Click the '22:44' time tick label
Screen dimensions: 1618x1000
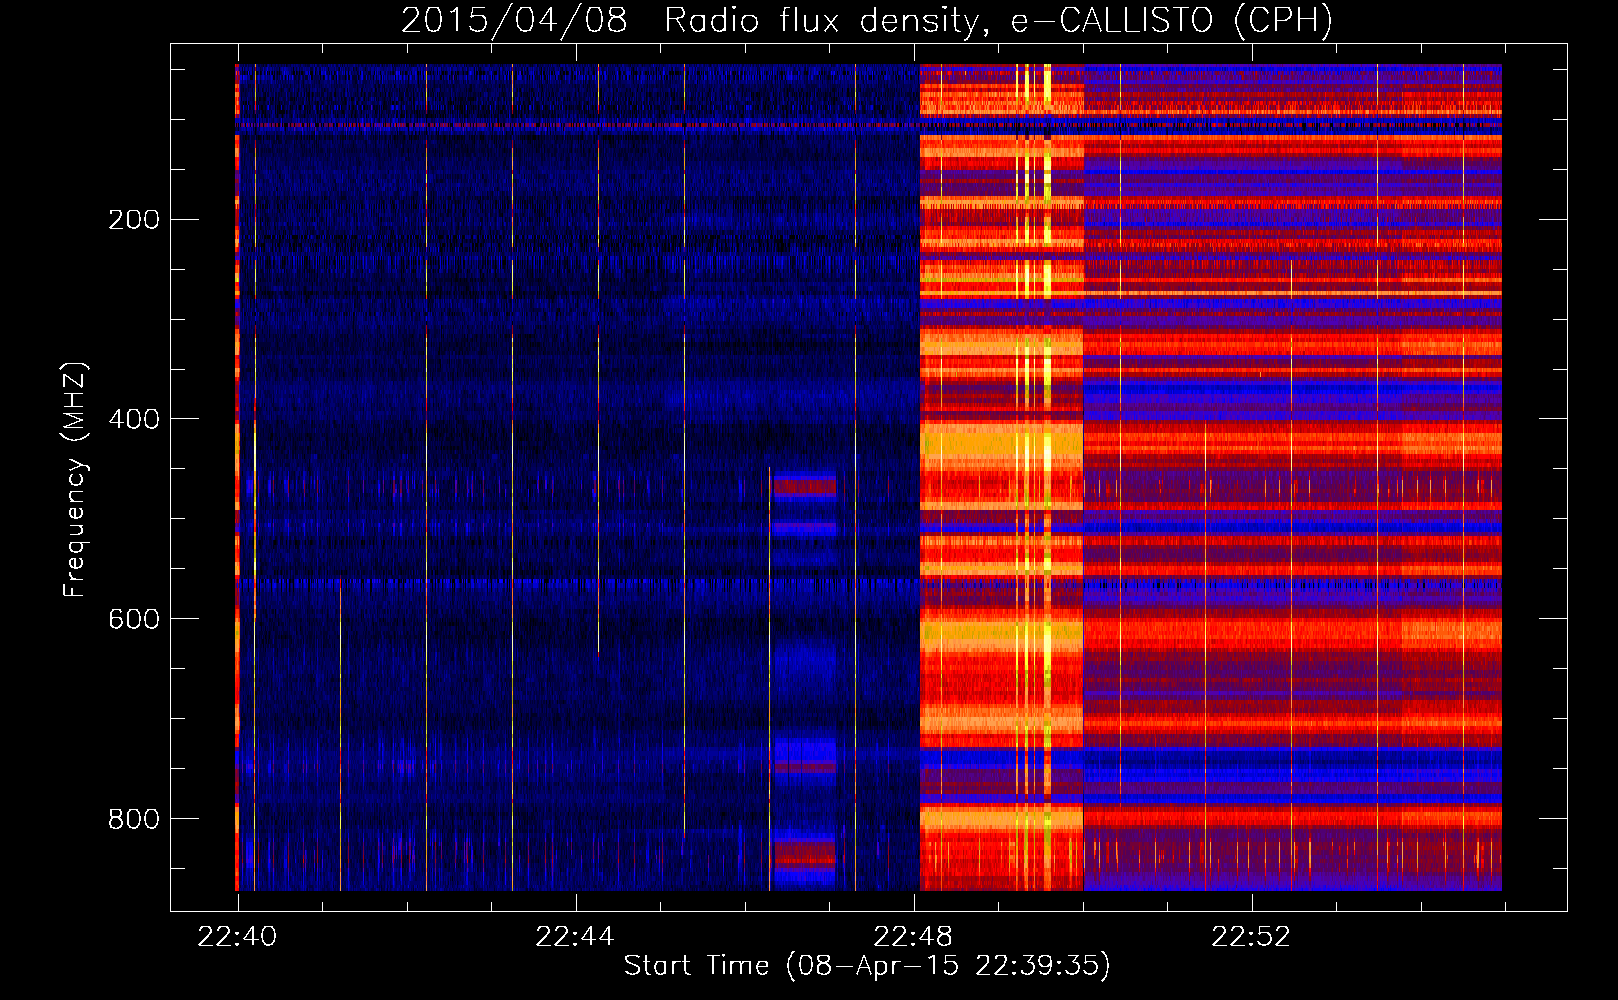click(575, 937)
